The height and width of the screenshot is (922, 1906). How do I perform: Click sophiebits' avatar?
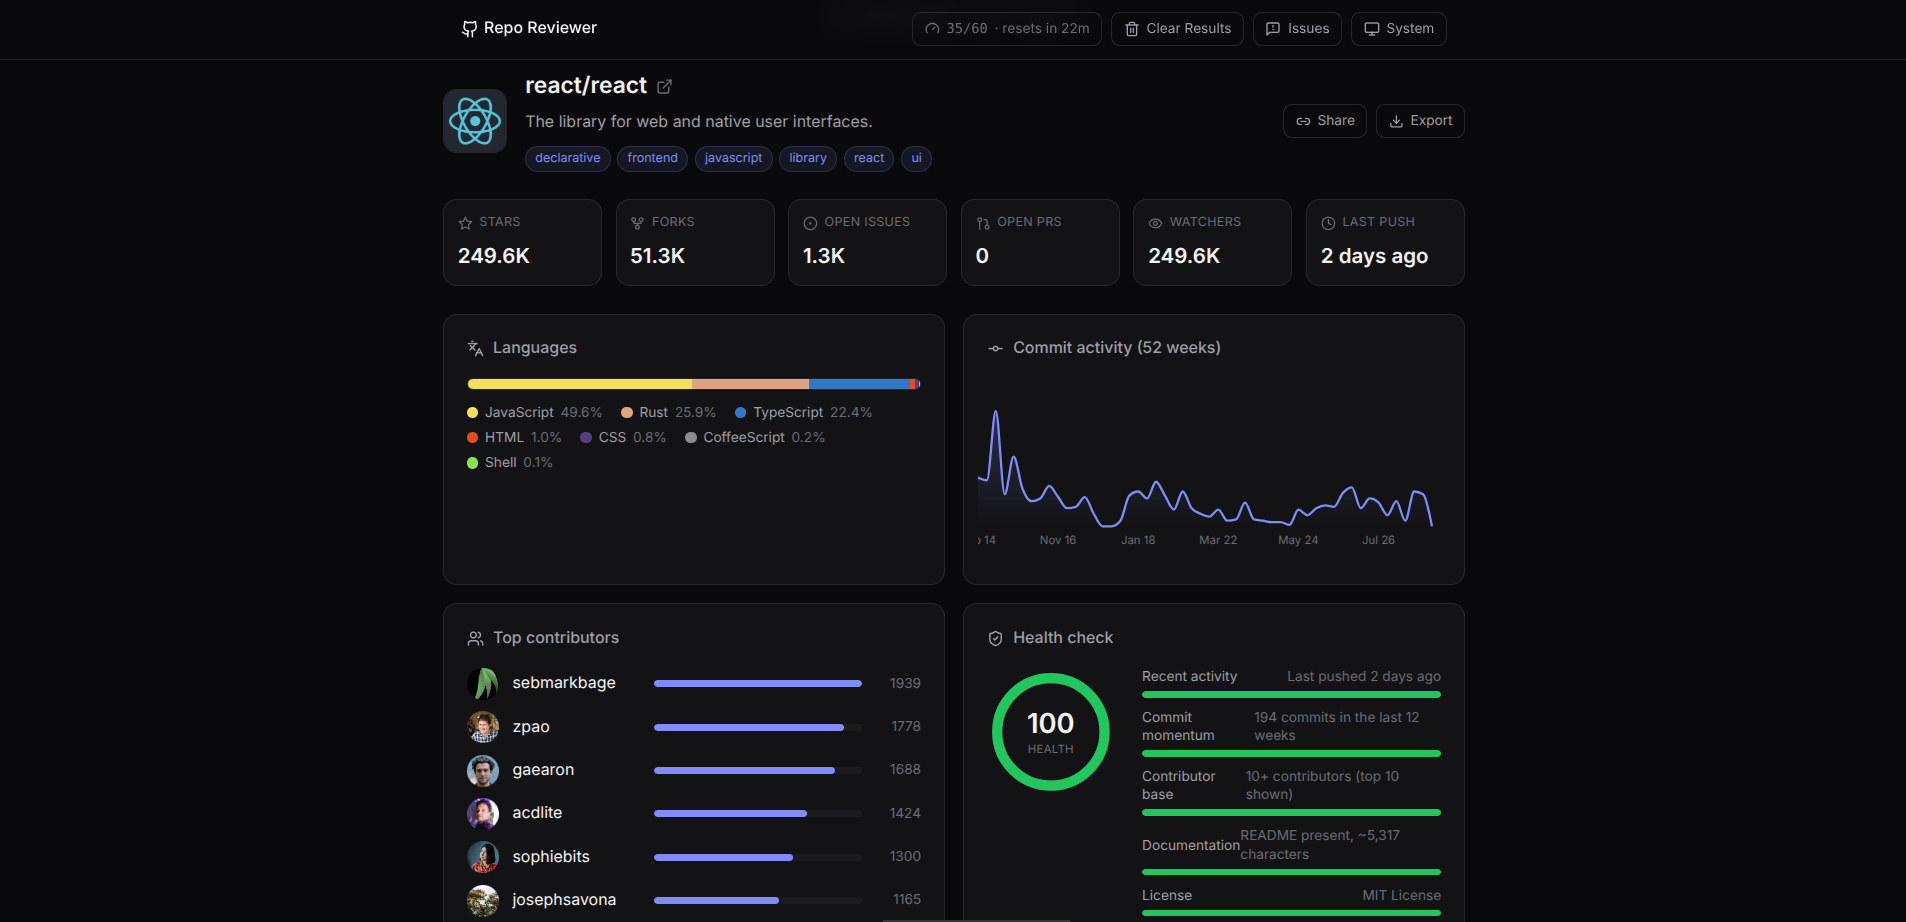(x=483, y=857)
